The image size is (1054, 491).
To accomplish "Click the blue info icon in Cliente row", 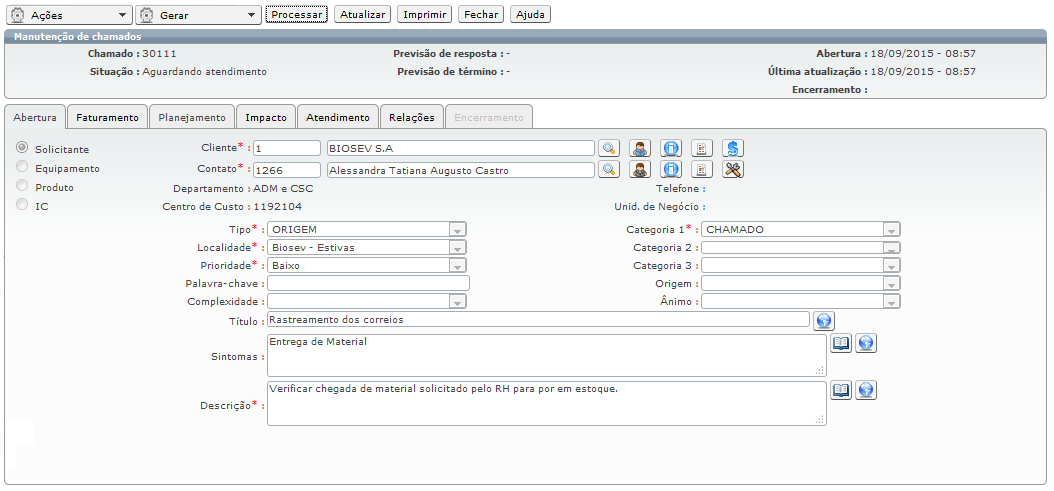I will tap(671, 148).
